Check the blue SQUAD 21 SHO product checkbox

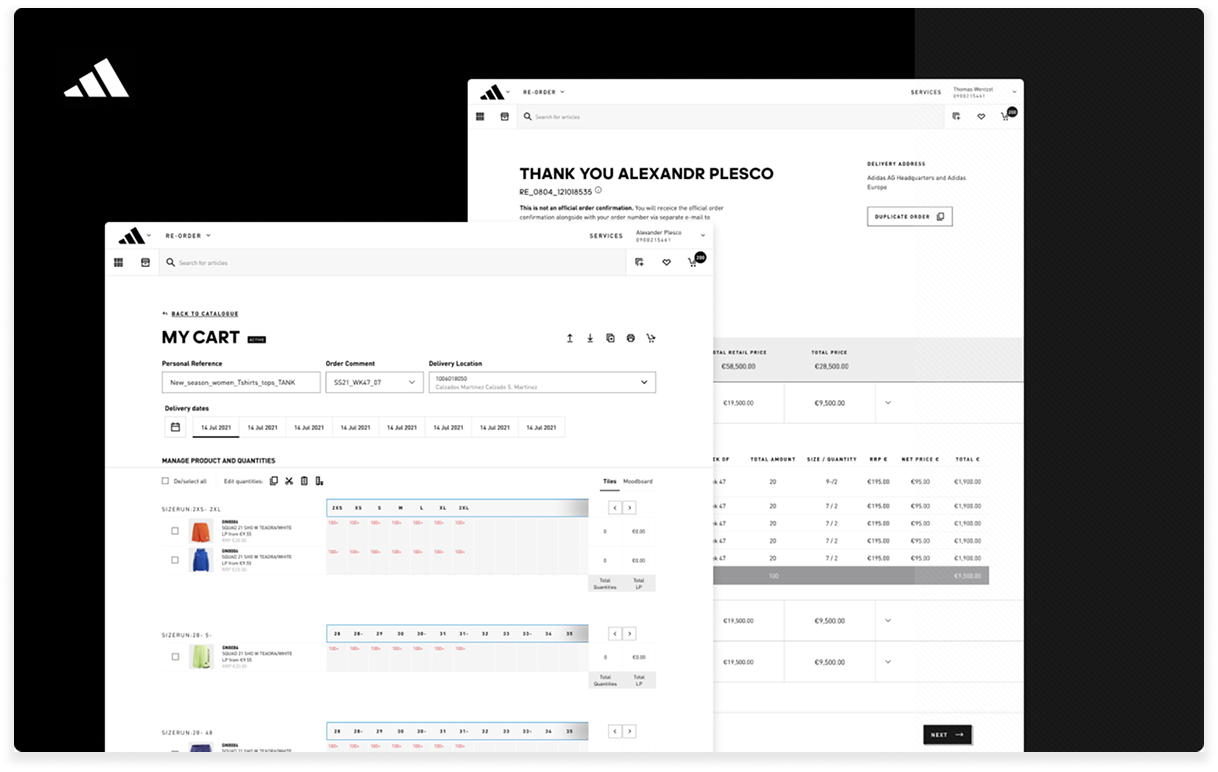(173, 559)
